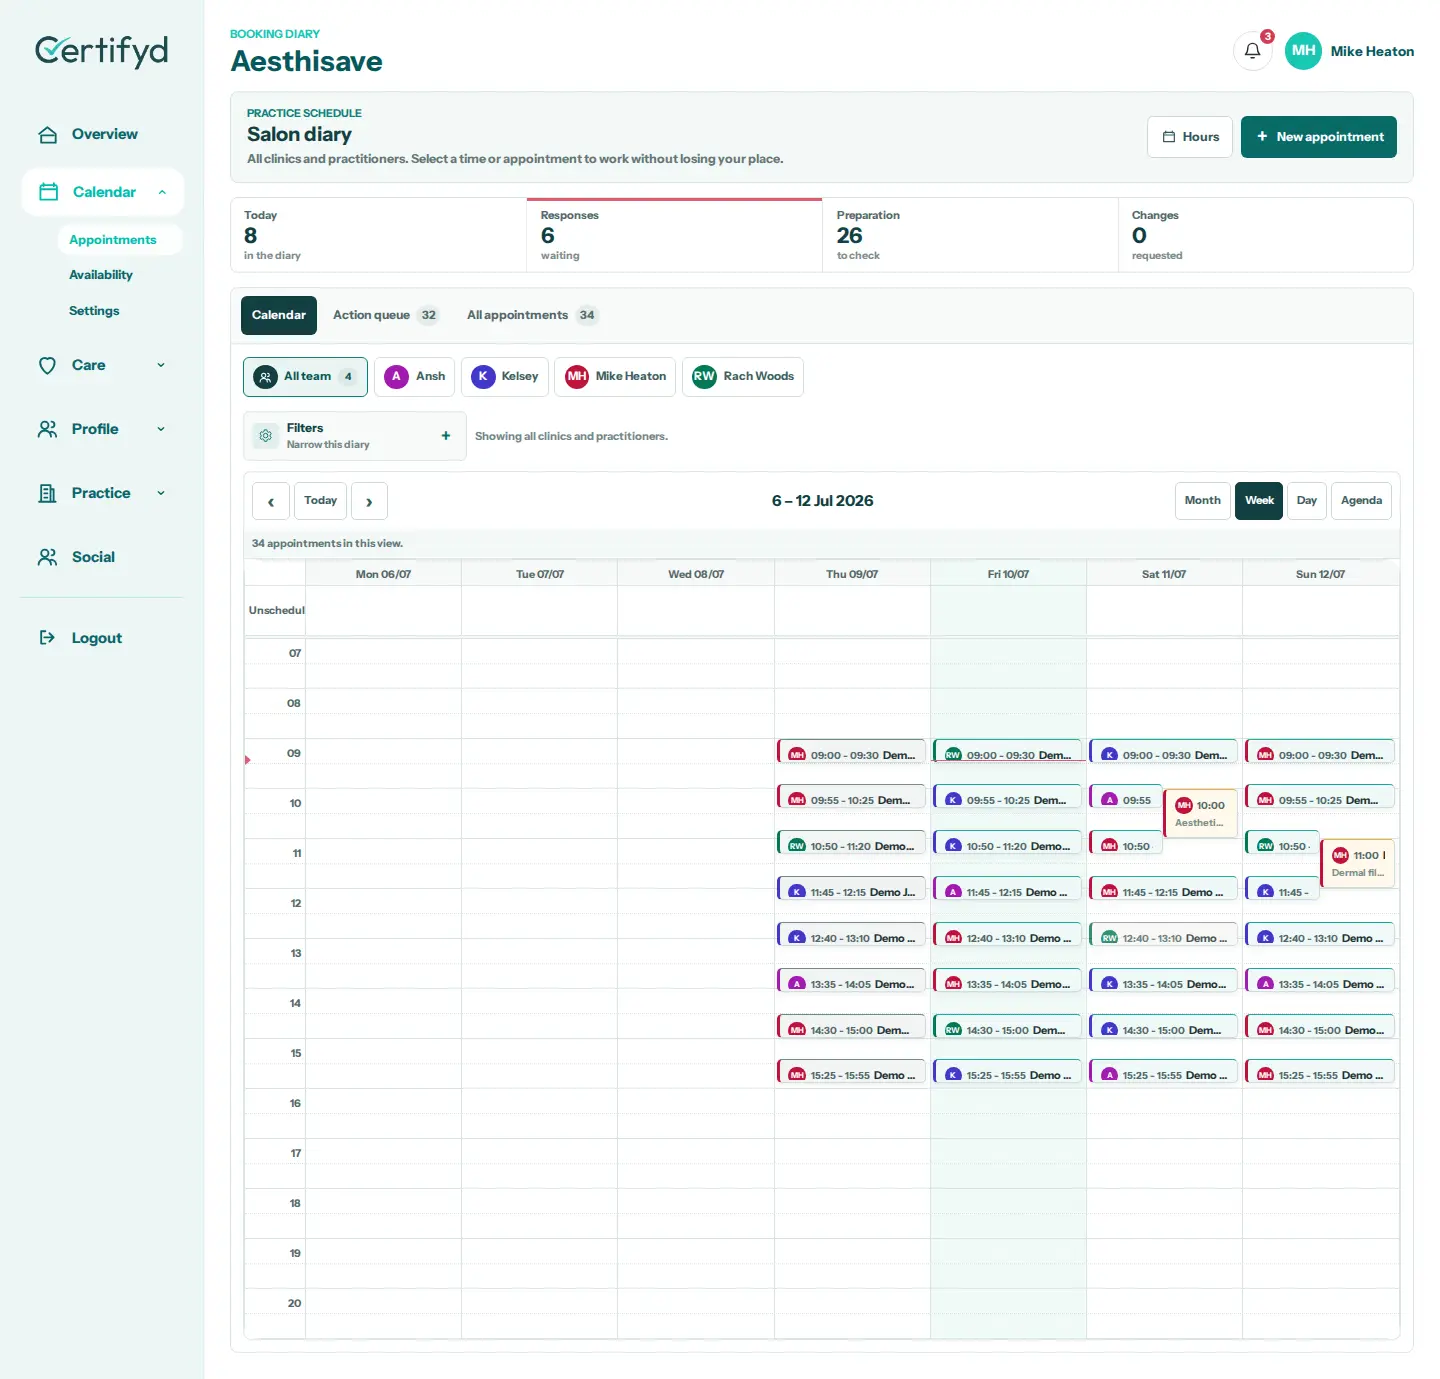1440x1379 pixels.
Task: Click the Care heart icon
Action: (47, 366)
